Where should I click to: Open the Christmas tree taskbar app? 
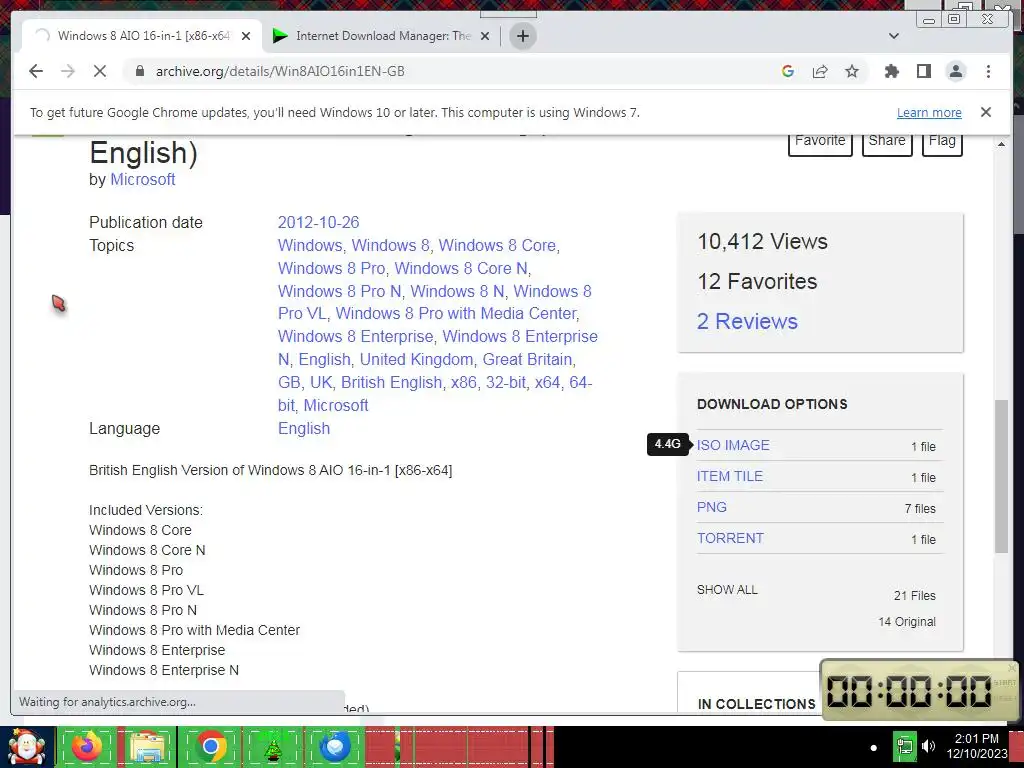(272, 747)
